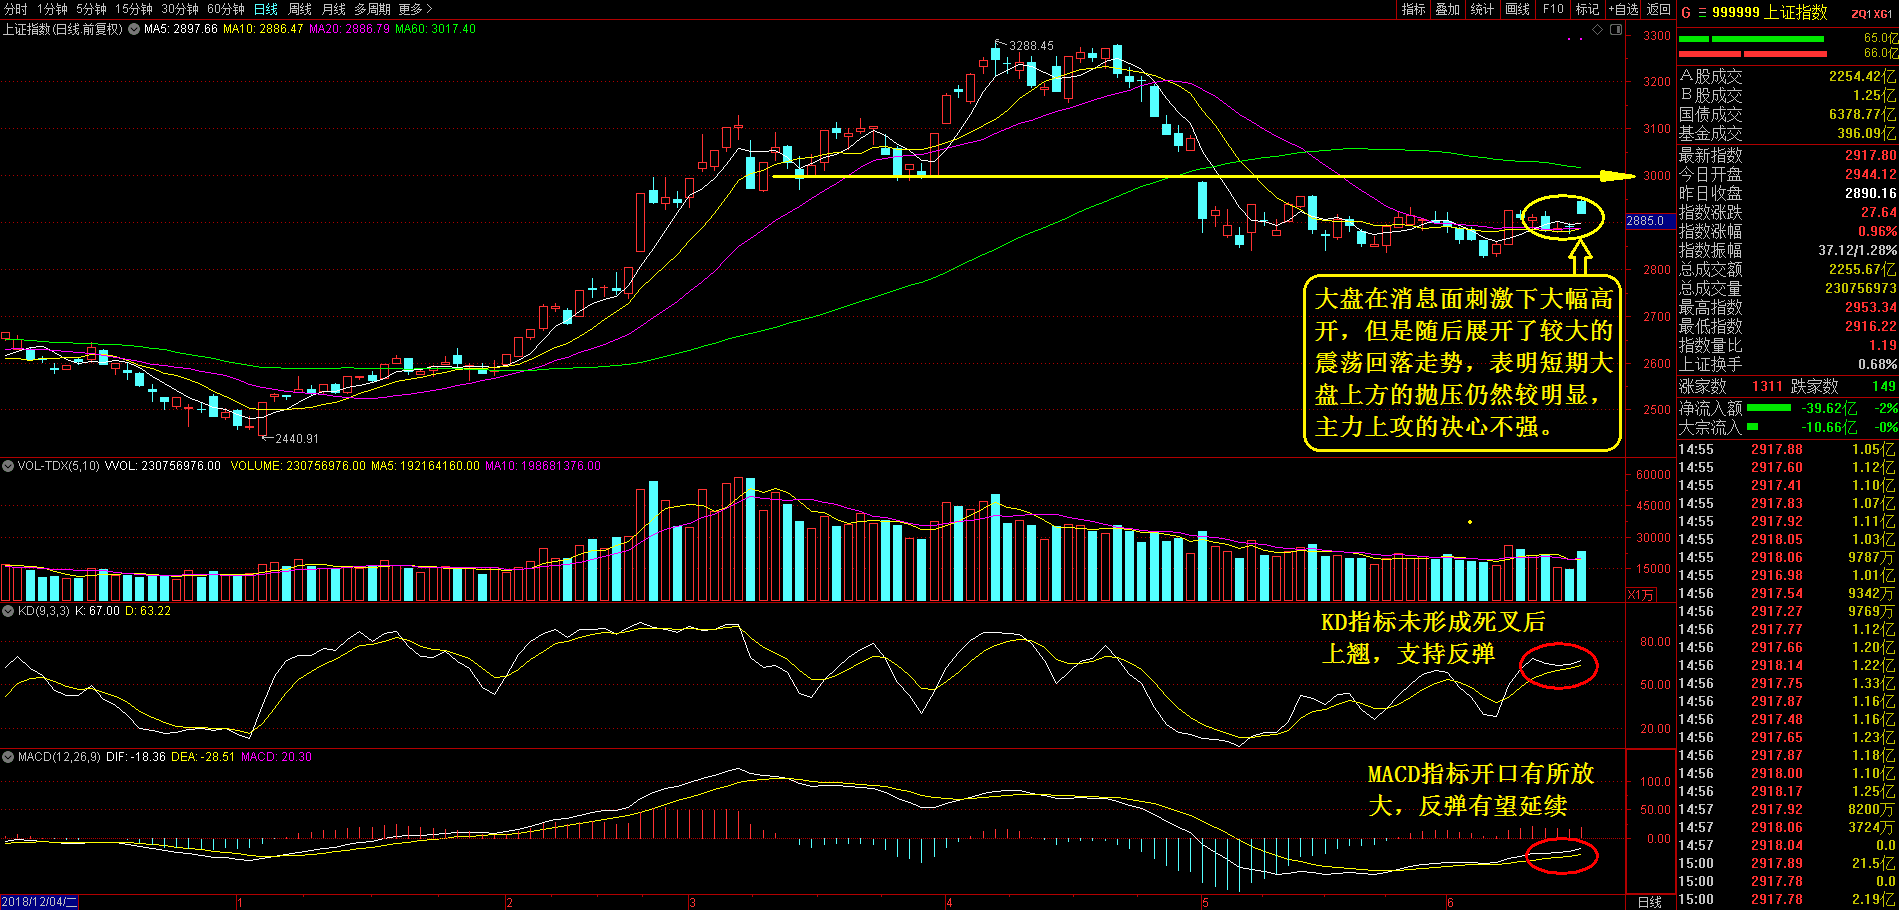The width and height of the screenshot is (1899, 910).
Task: Click the 今日开盘 value 2944.12
Action: pos(1870,174)
